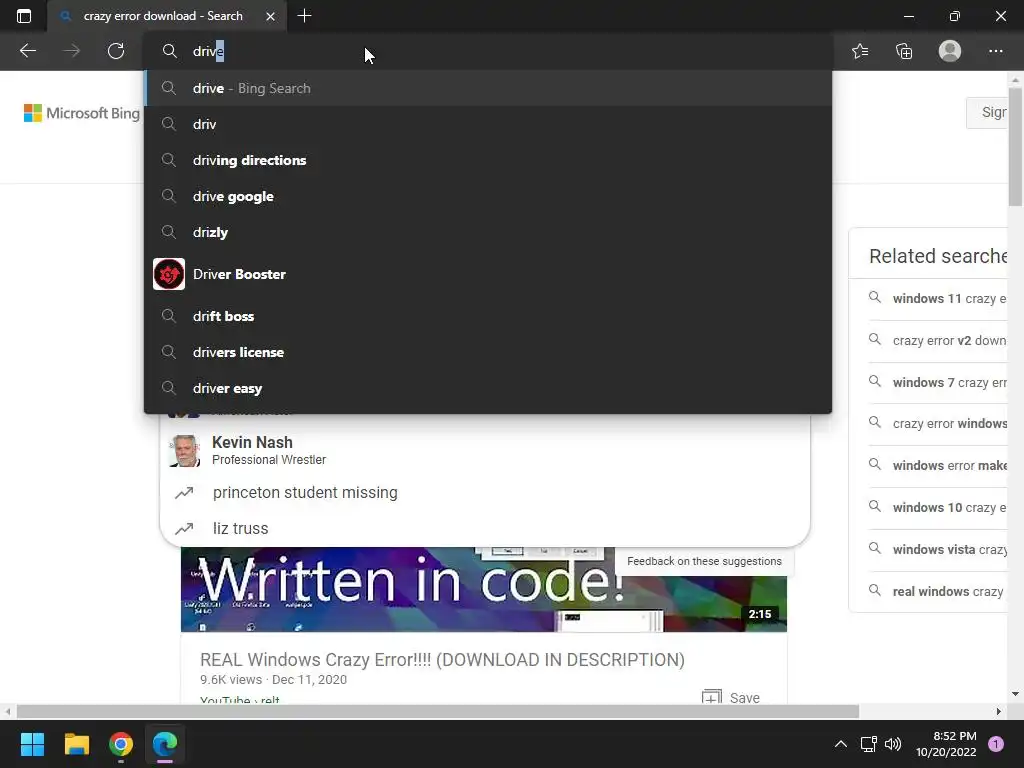
Task: Click the trending arrow icon beside 'liz truss'
Action: [x=184, y=528]
